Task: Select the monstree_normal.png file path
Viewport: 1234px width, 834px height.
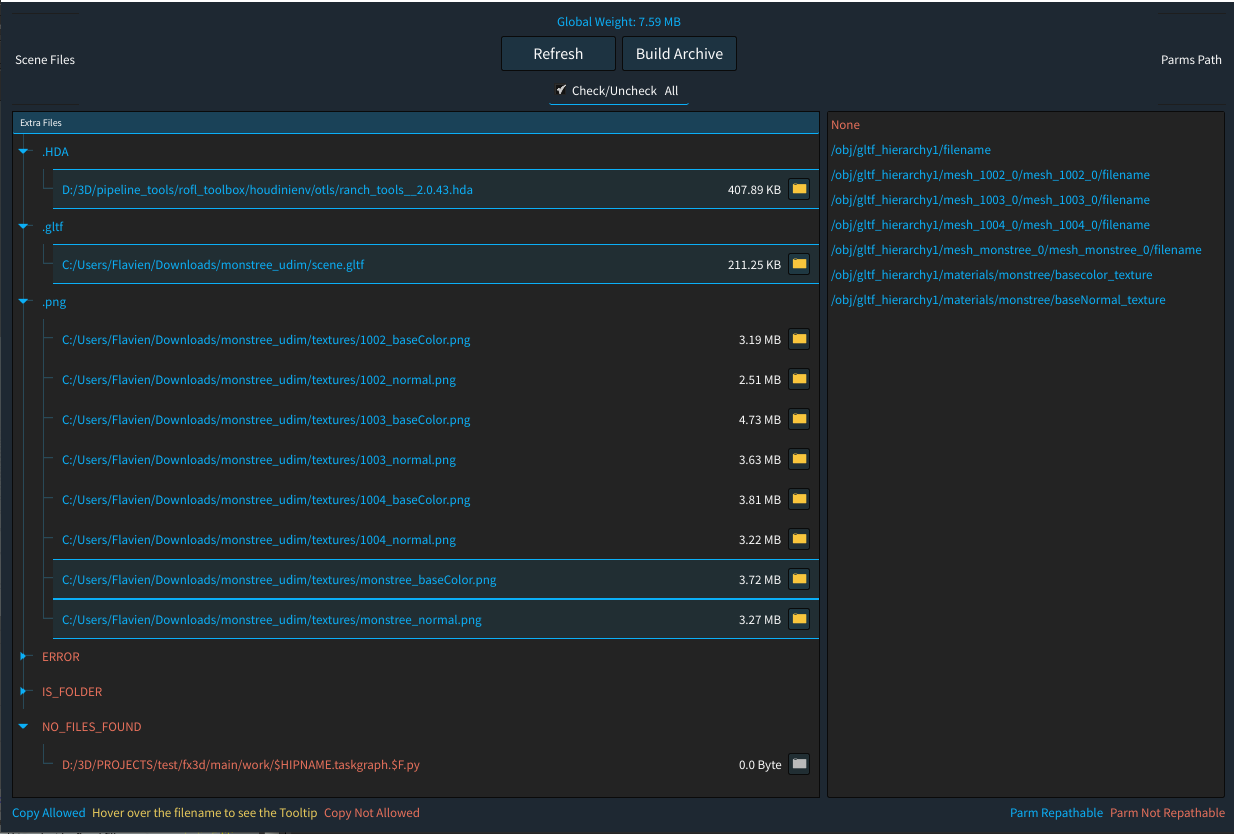Action: 272,620
